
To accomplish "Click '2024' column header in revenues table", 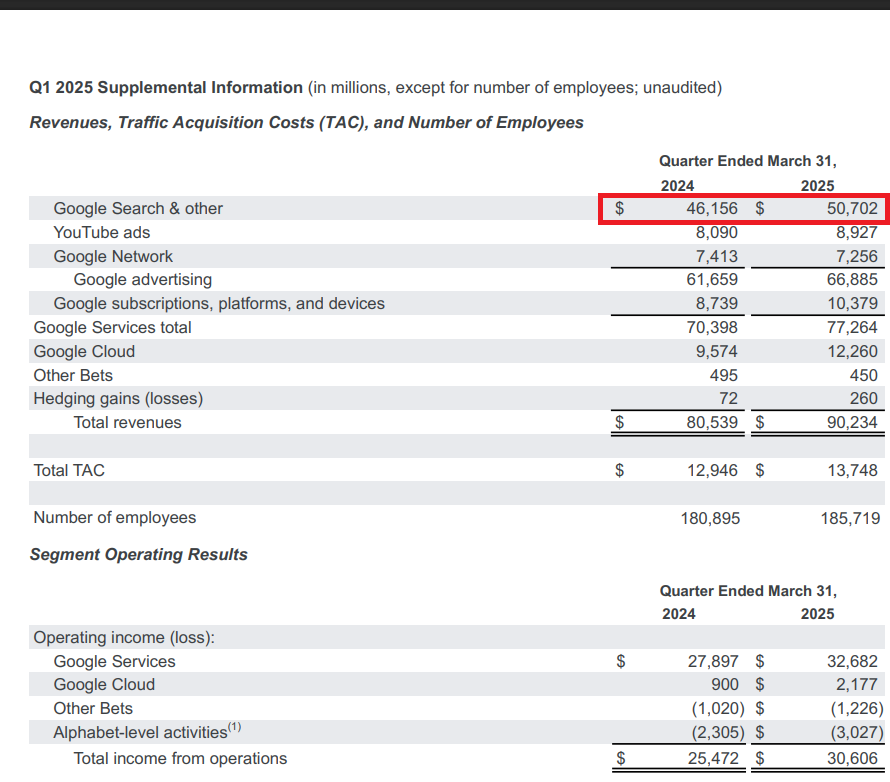I will (677, 186).
